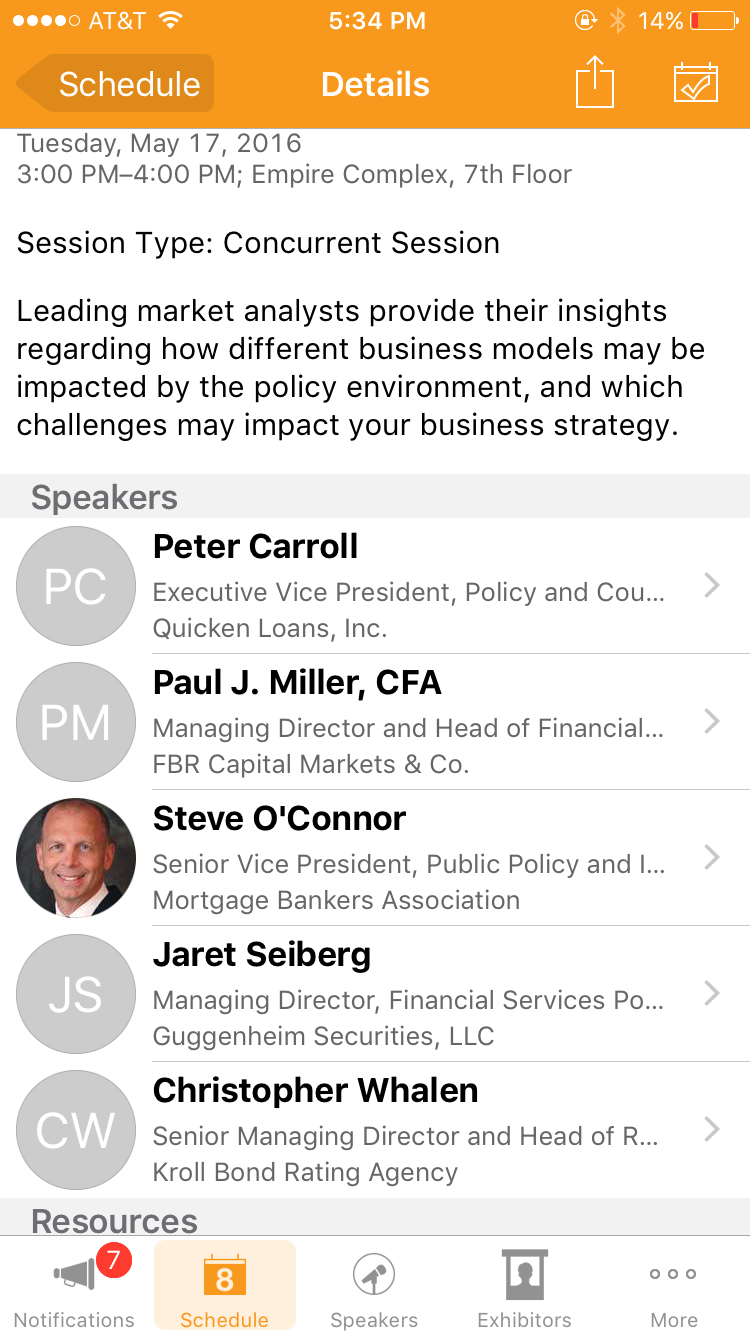Open Notifications megaphone tab
Image resolution: width=750 pixels, height=1334 pixels.
(x=74, y=1287)
